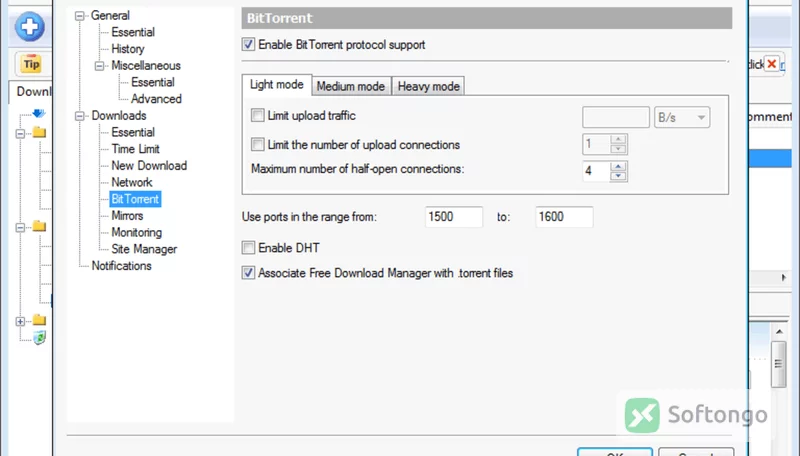Image resolution: width=800 pixels, height=456 pixels.
Task: Select the Downloads tree label
Action: pos(119,116)
